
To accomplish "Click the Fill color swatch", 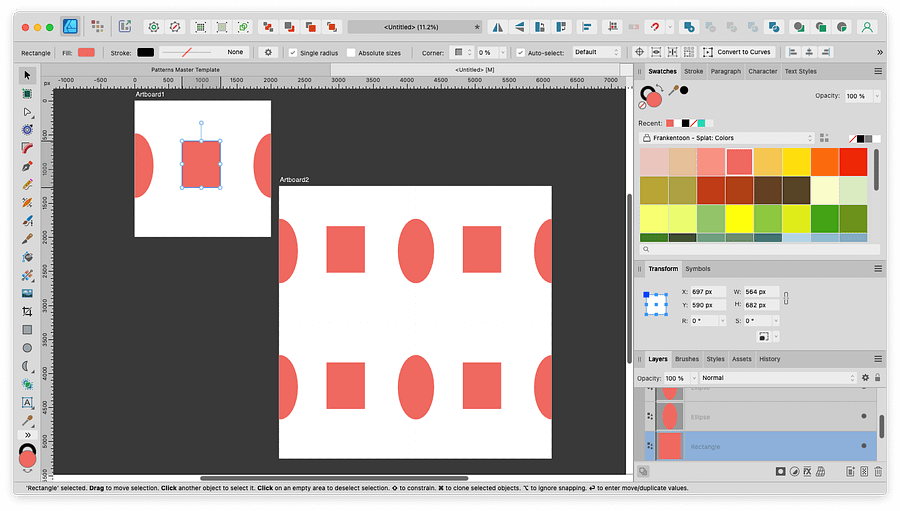I will tap(86, 52).
